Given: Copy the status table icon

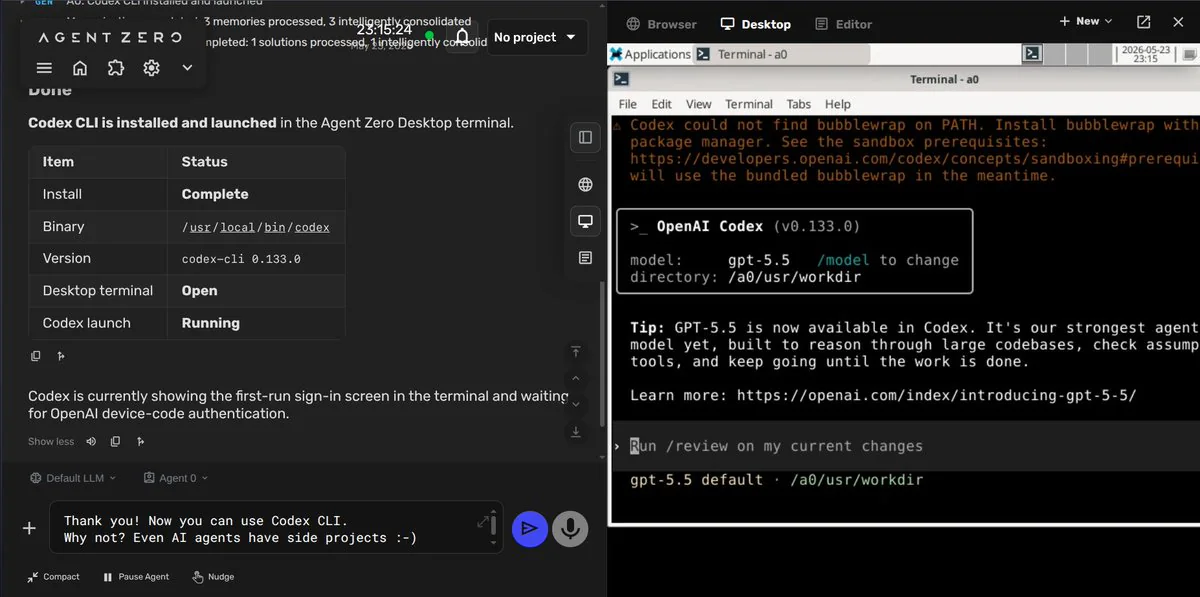Looking at the screenshot, I should click(x=36, y=356).
